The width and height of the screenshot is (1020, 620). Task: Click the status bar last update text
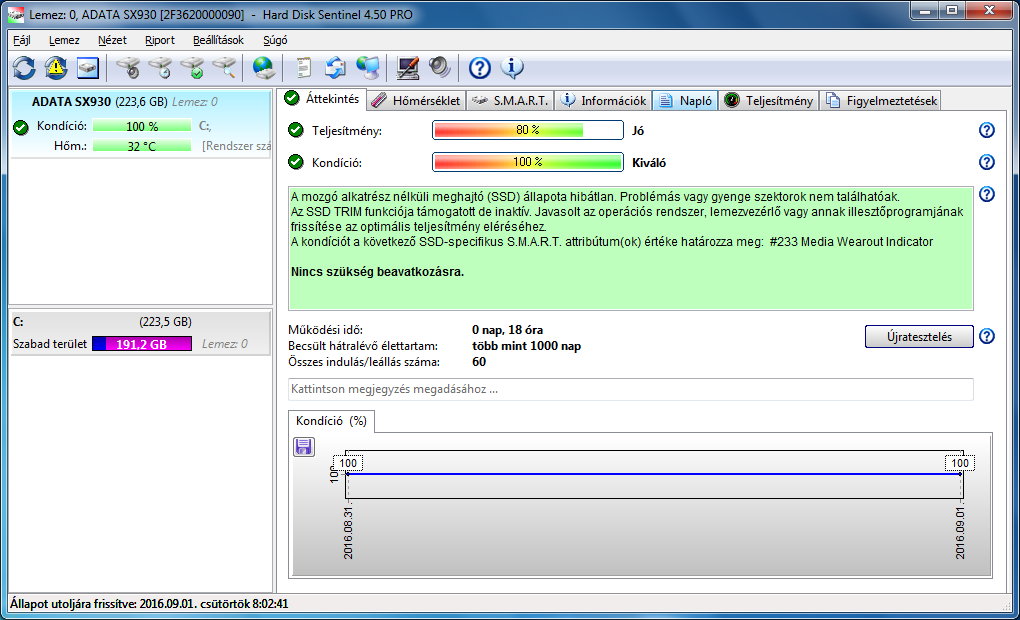(149, 604)
